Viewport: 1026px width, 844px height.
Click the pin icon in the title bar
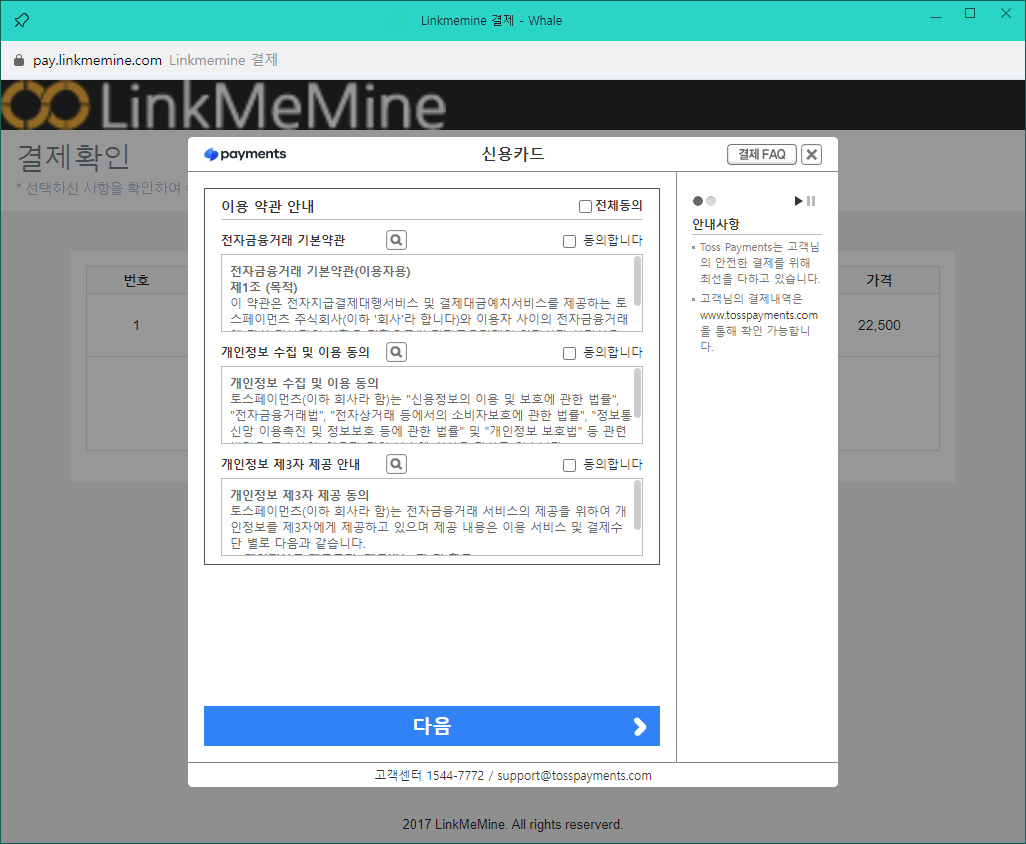pos(22,20)
